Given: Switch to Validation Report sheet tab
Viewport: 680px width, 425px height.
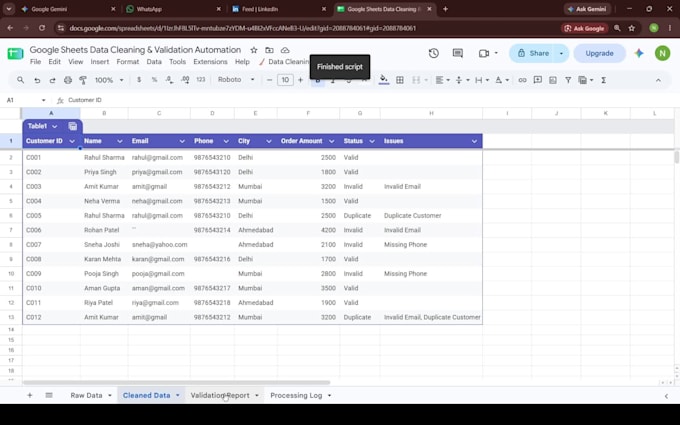Looking at the screenshot, I should click(x=220, y=395).
